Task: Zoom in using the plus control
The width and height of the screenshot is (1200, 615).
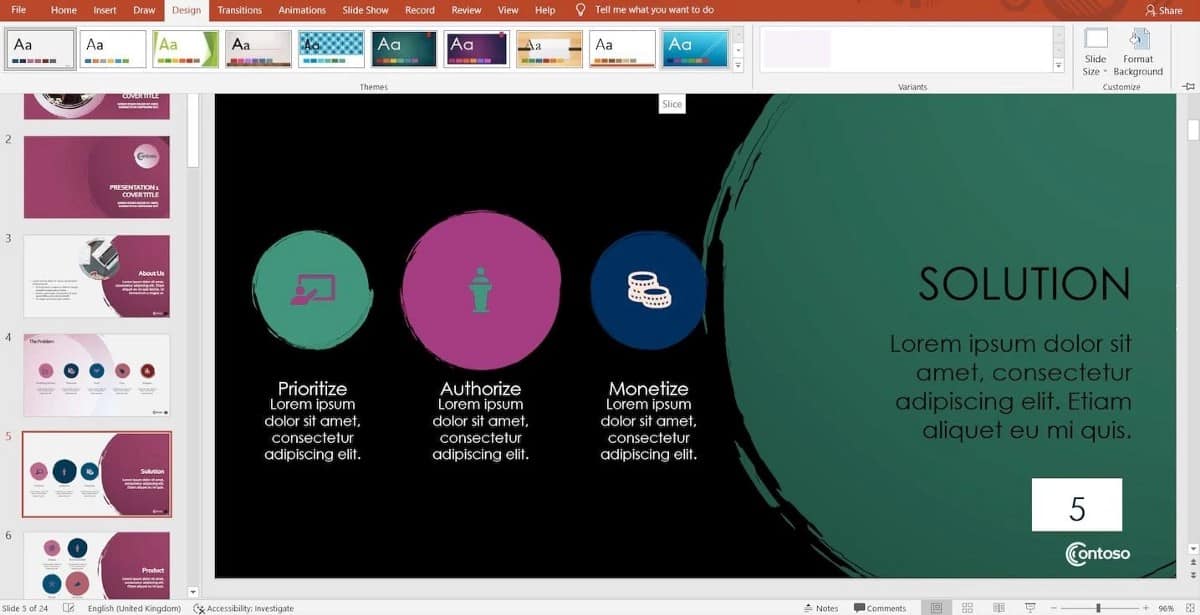Action: [x=1145, y=607]
